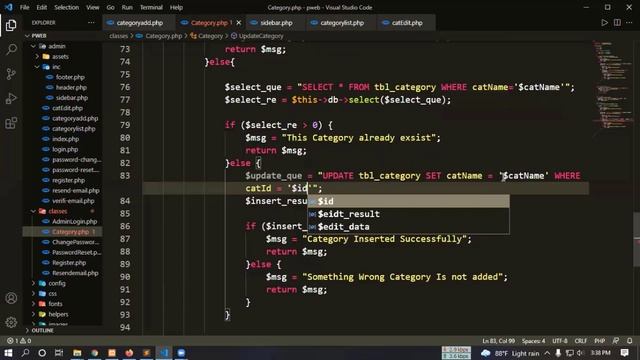The image size is (640, 360).
Task: Open the Manage gear icon
Action: [x=11, y=322]
